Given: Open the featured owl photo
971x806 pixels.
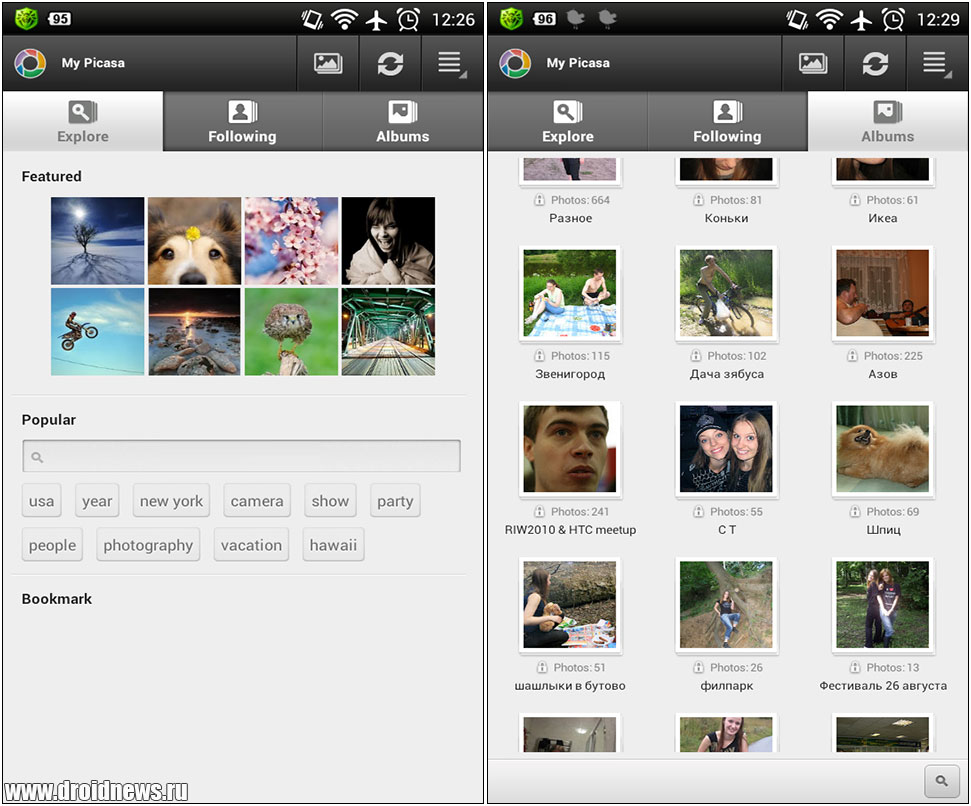Looking at the screenshot, I should 292,332.
